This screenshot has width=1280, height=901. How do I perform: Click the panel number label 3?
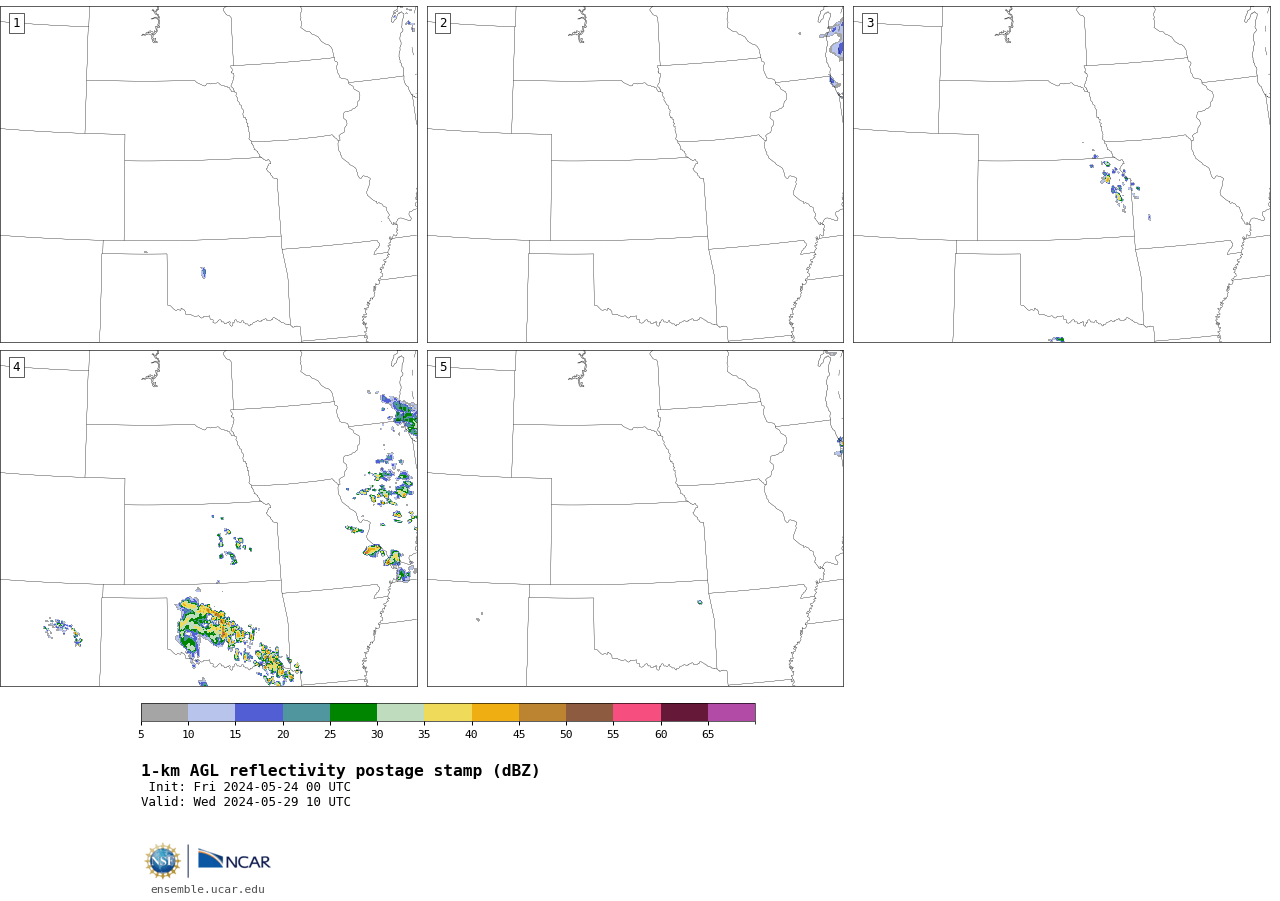click(870, 23)
